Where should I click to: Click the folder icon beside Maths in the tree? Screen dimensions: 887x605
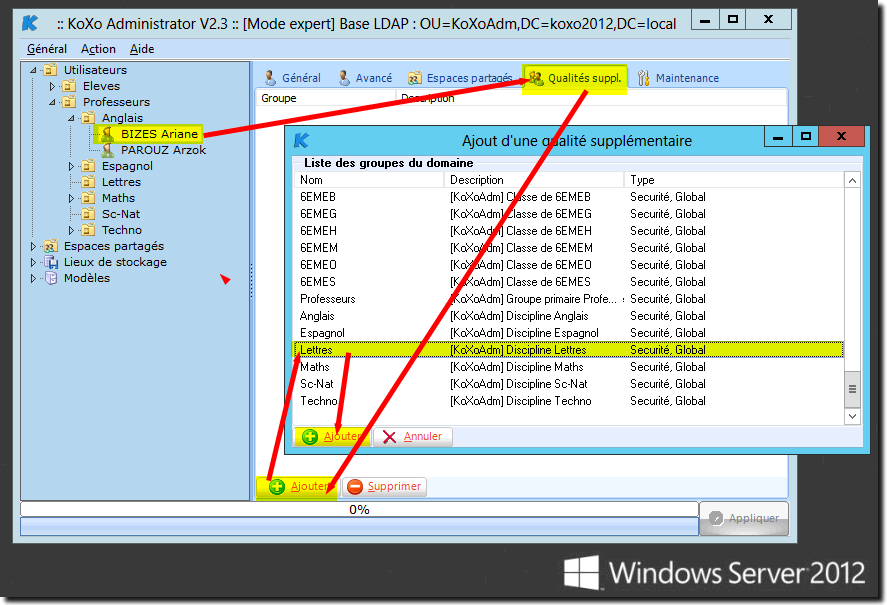pos(88,198)
